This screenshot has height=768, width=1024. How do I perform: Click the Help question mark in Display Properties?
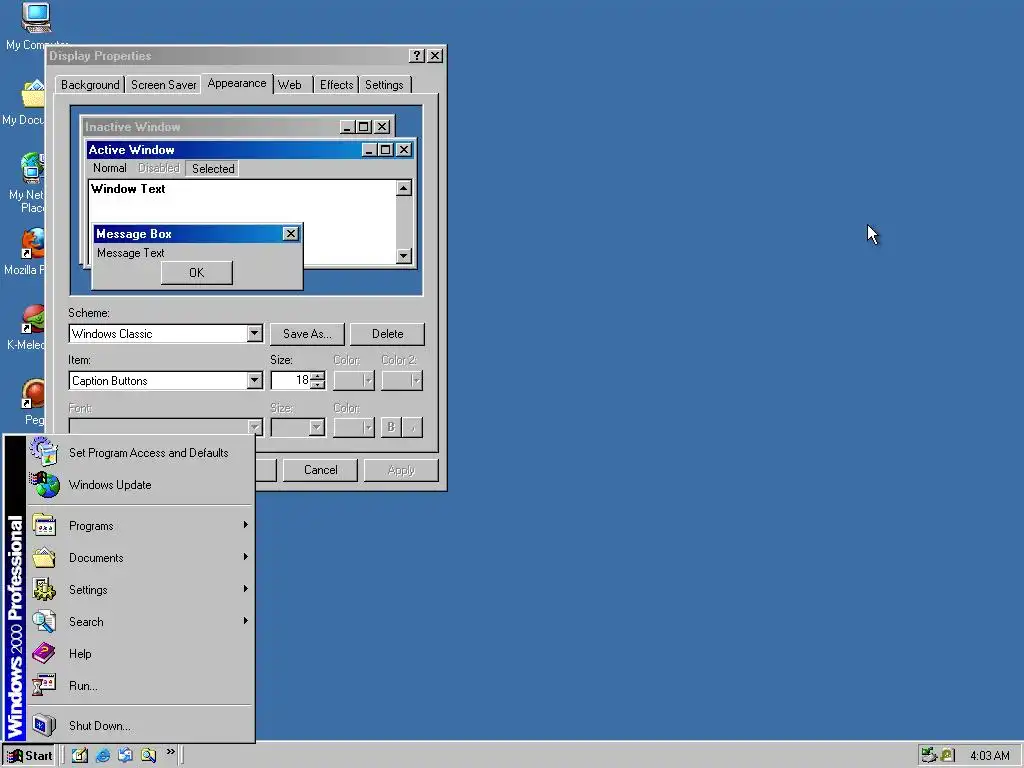(417, 56)
